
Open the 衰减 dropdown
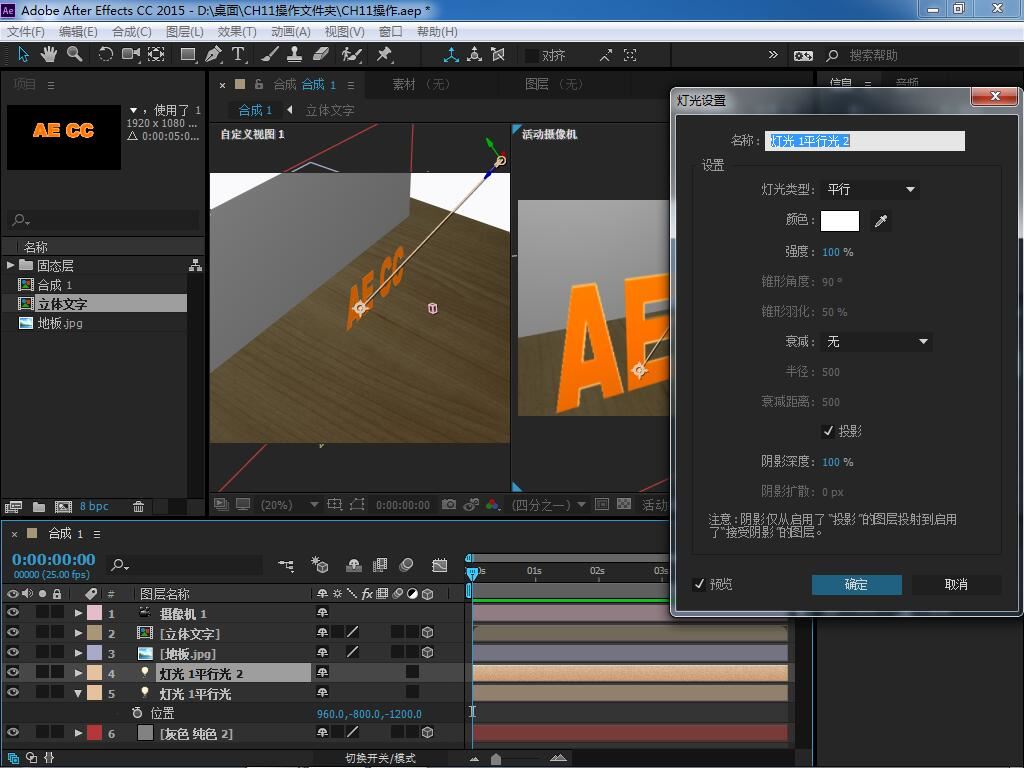tap(876, 342)
